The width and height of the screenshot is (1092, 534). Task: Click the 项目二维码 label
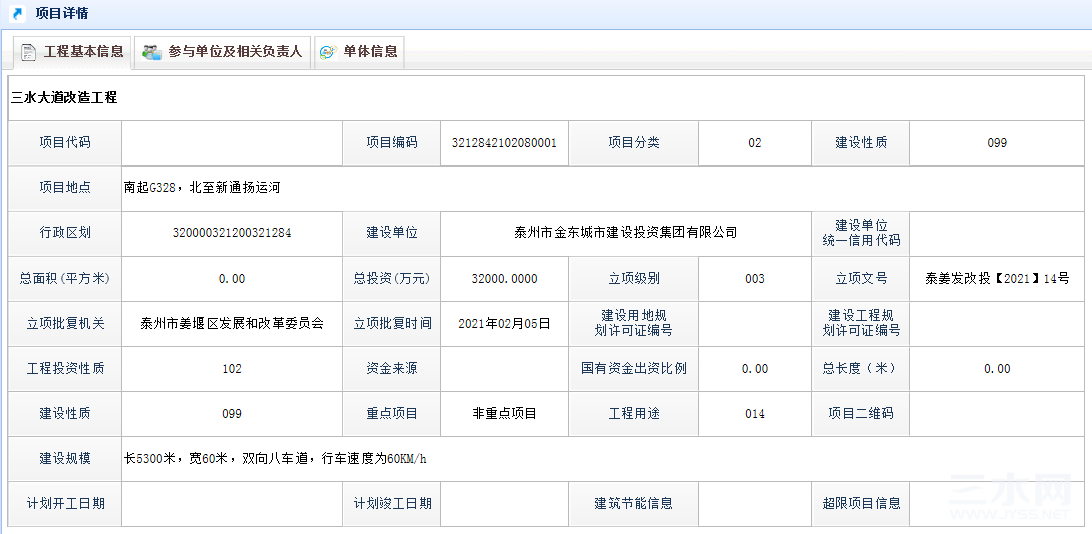pos(861,414)
